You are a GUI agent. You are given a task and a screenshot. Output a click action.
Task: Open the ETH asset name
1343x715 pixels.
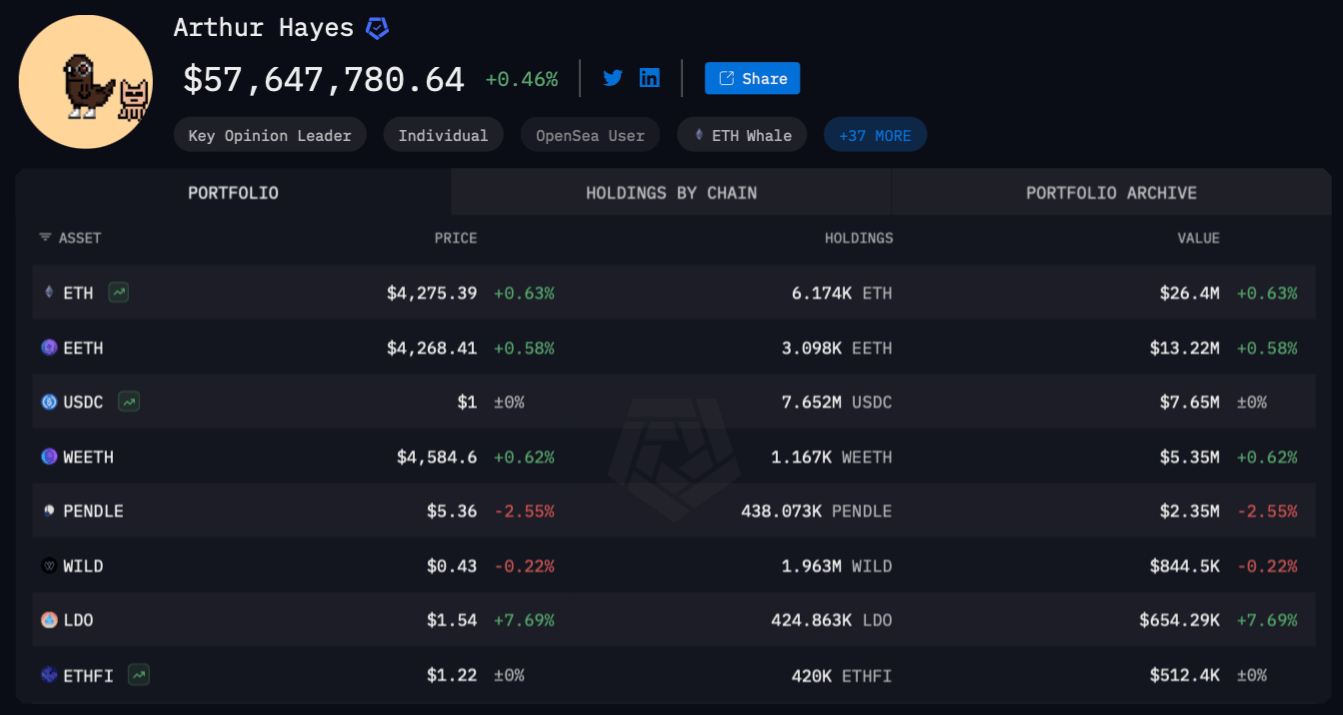(x=78, y=293)
